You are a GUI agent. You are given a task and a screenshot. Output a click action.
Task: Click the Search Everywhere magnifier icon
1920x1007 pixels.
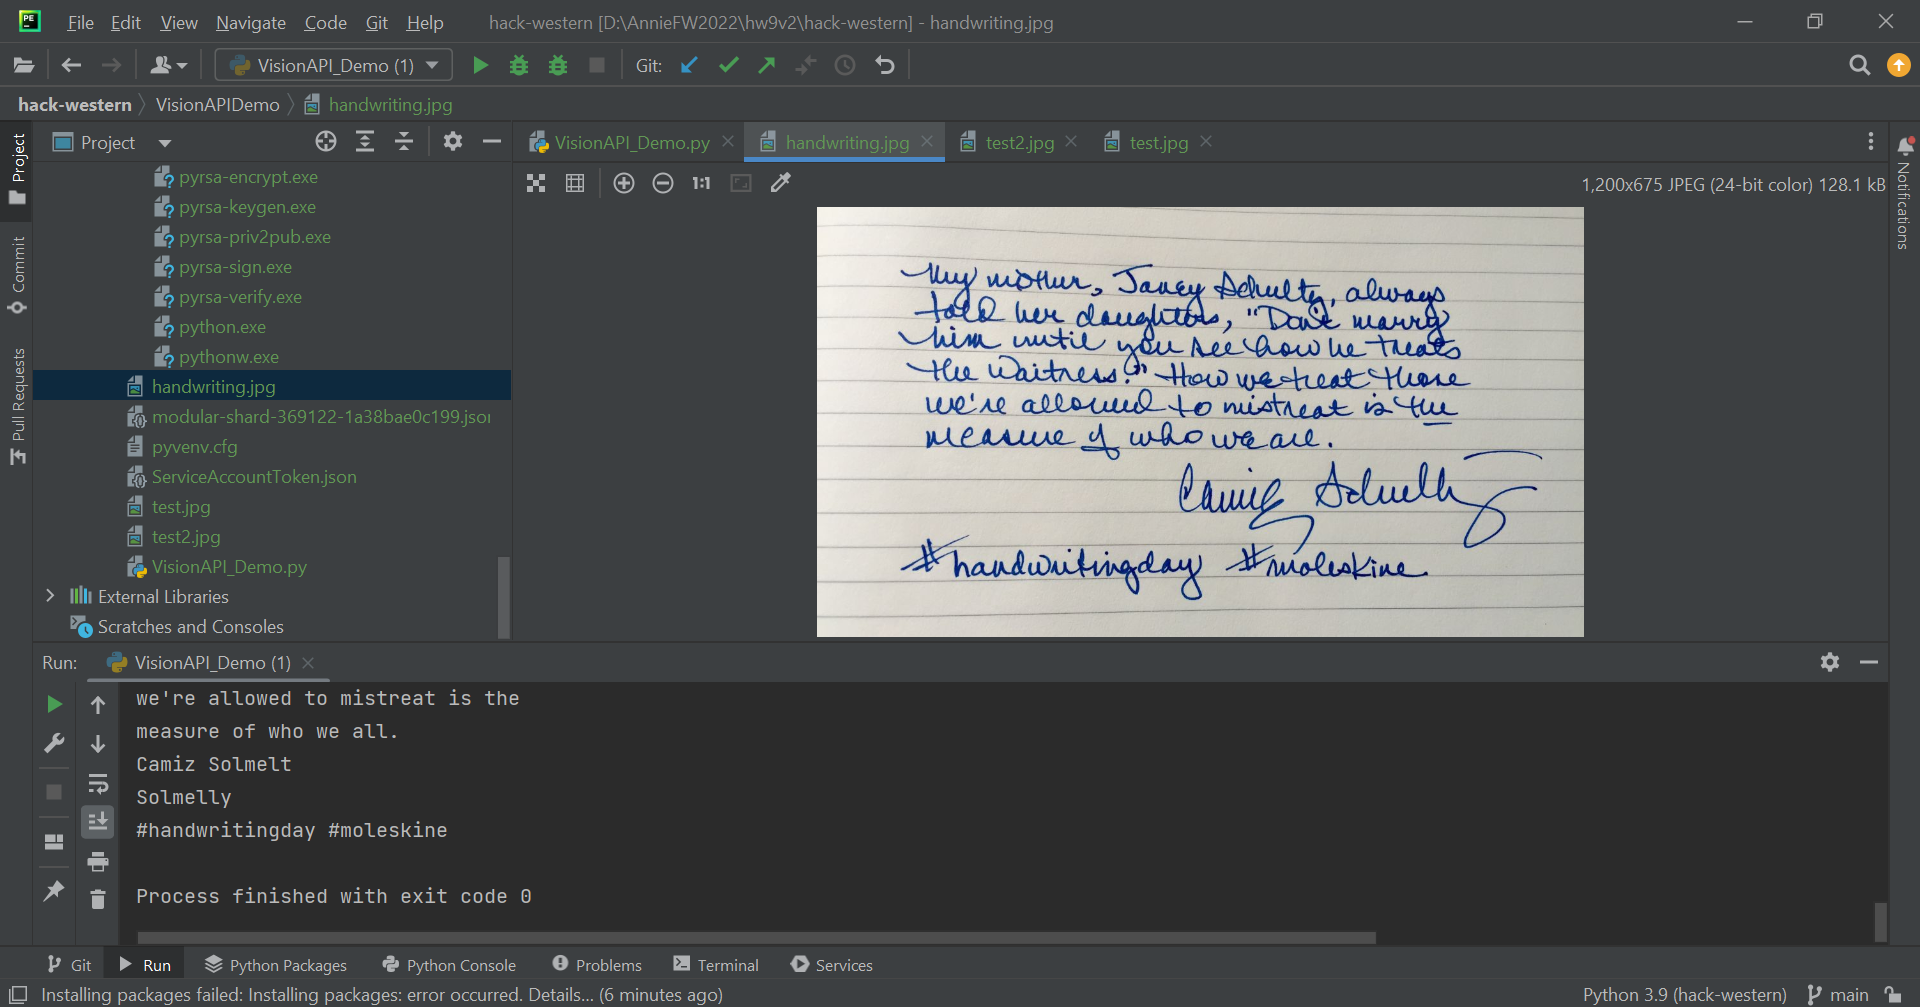click(x=1859, y=65)
